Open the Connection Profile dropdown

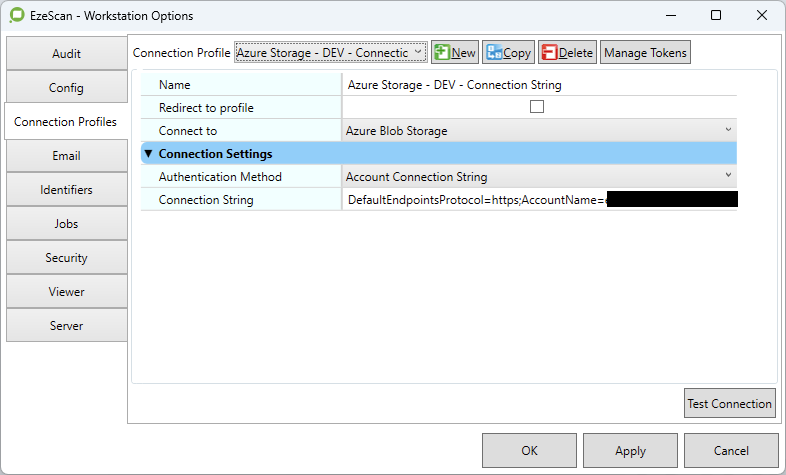click(x=330, y=52)
